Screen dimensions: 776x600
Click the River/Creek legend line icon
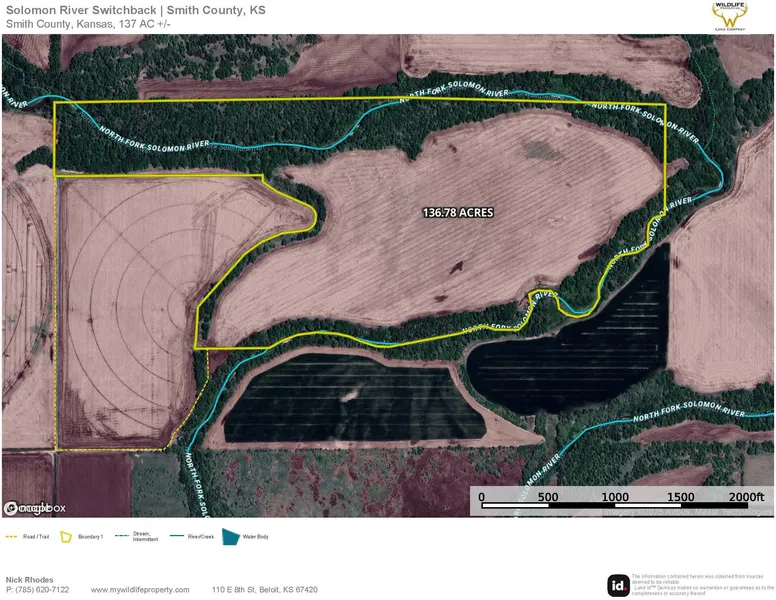point(177,537)
